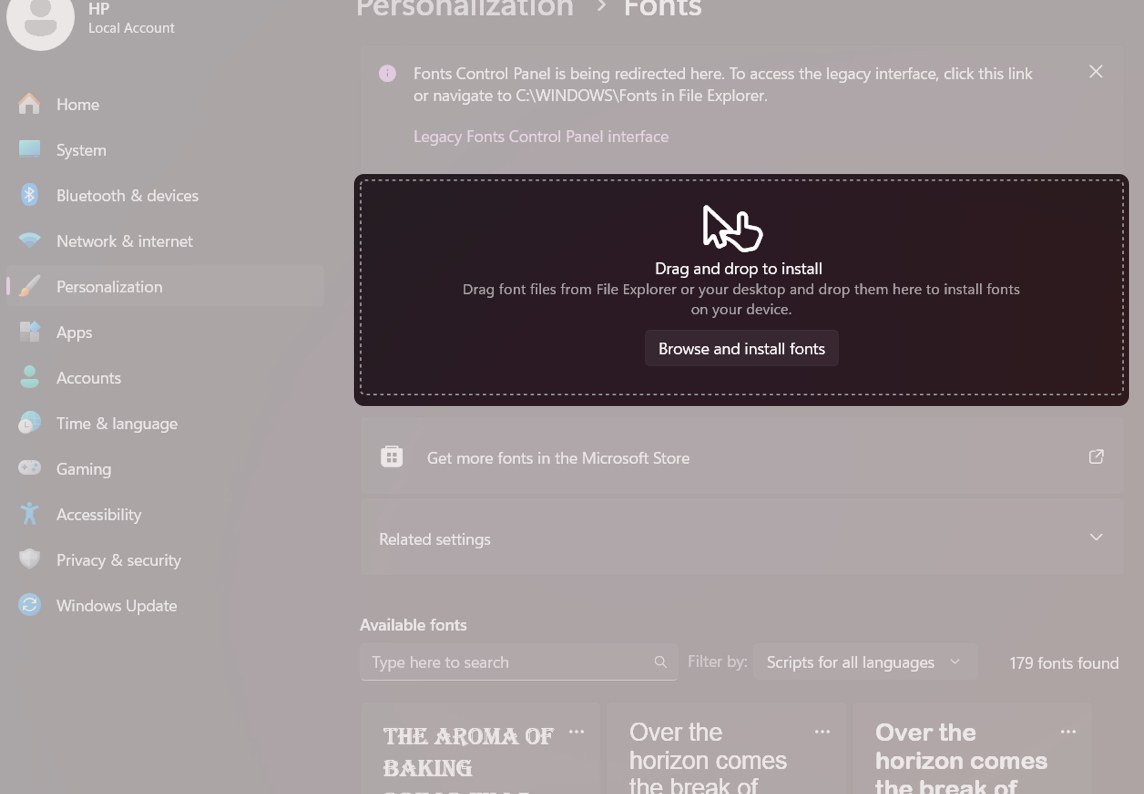Open the Aroma of Baking font options menu

point(576,731)
